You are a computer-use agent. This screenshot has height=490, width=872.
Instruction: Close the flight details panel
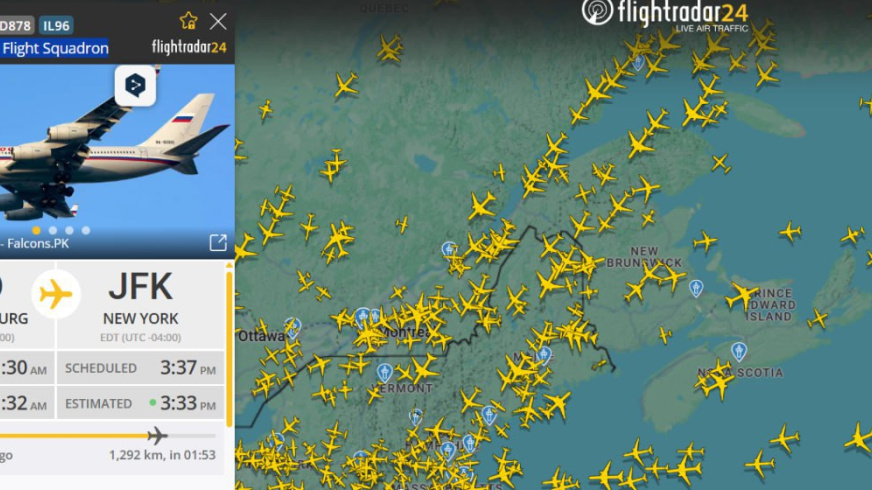coord(218,22)
